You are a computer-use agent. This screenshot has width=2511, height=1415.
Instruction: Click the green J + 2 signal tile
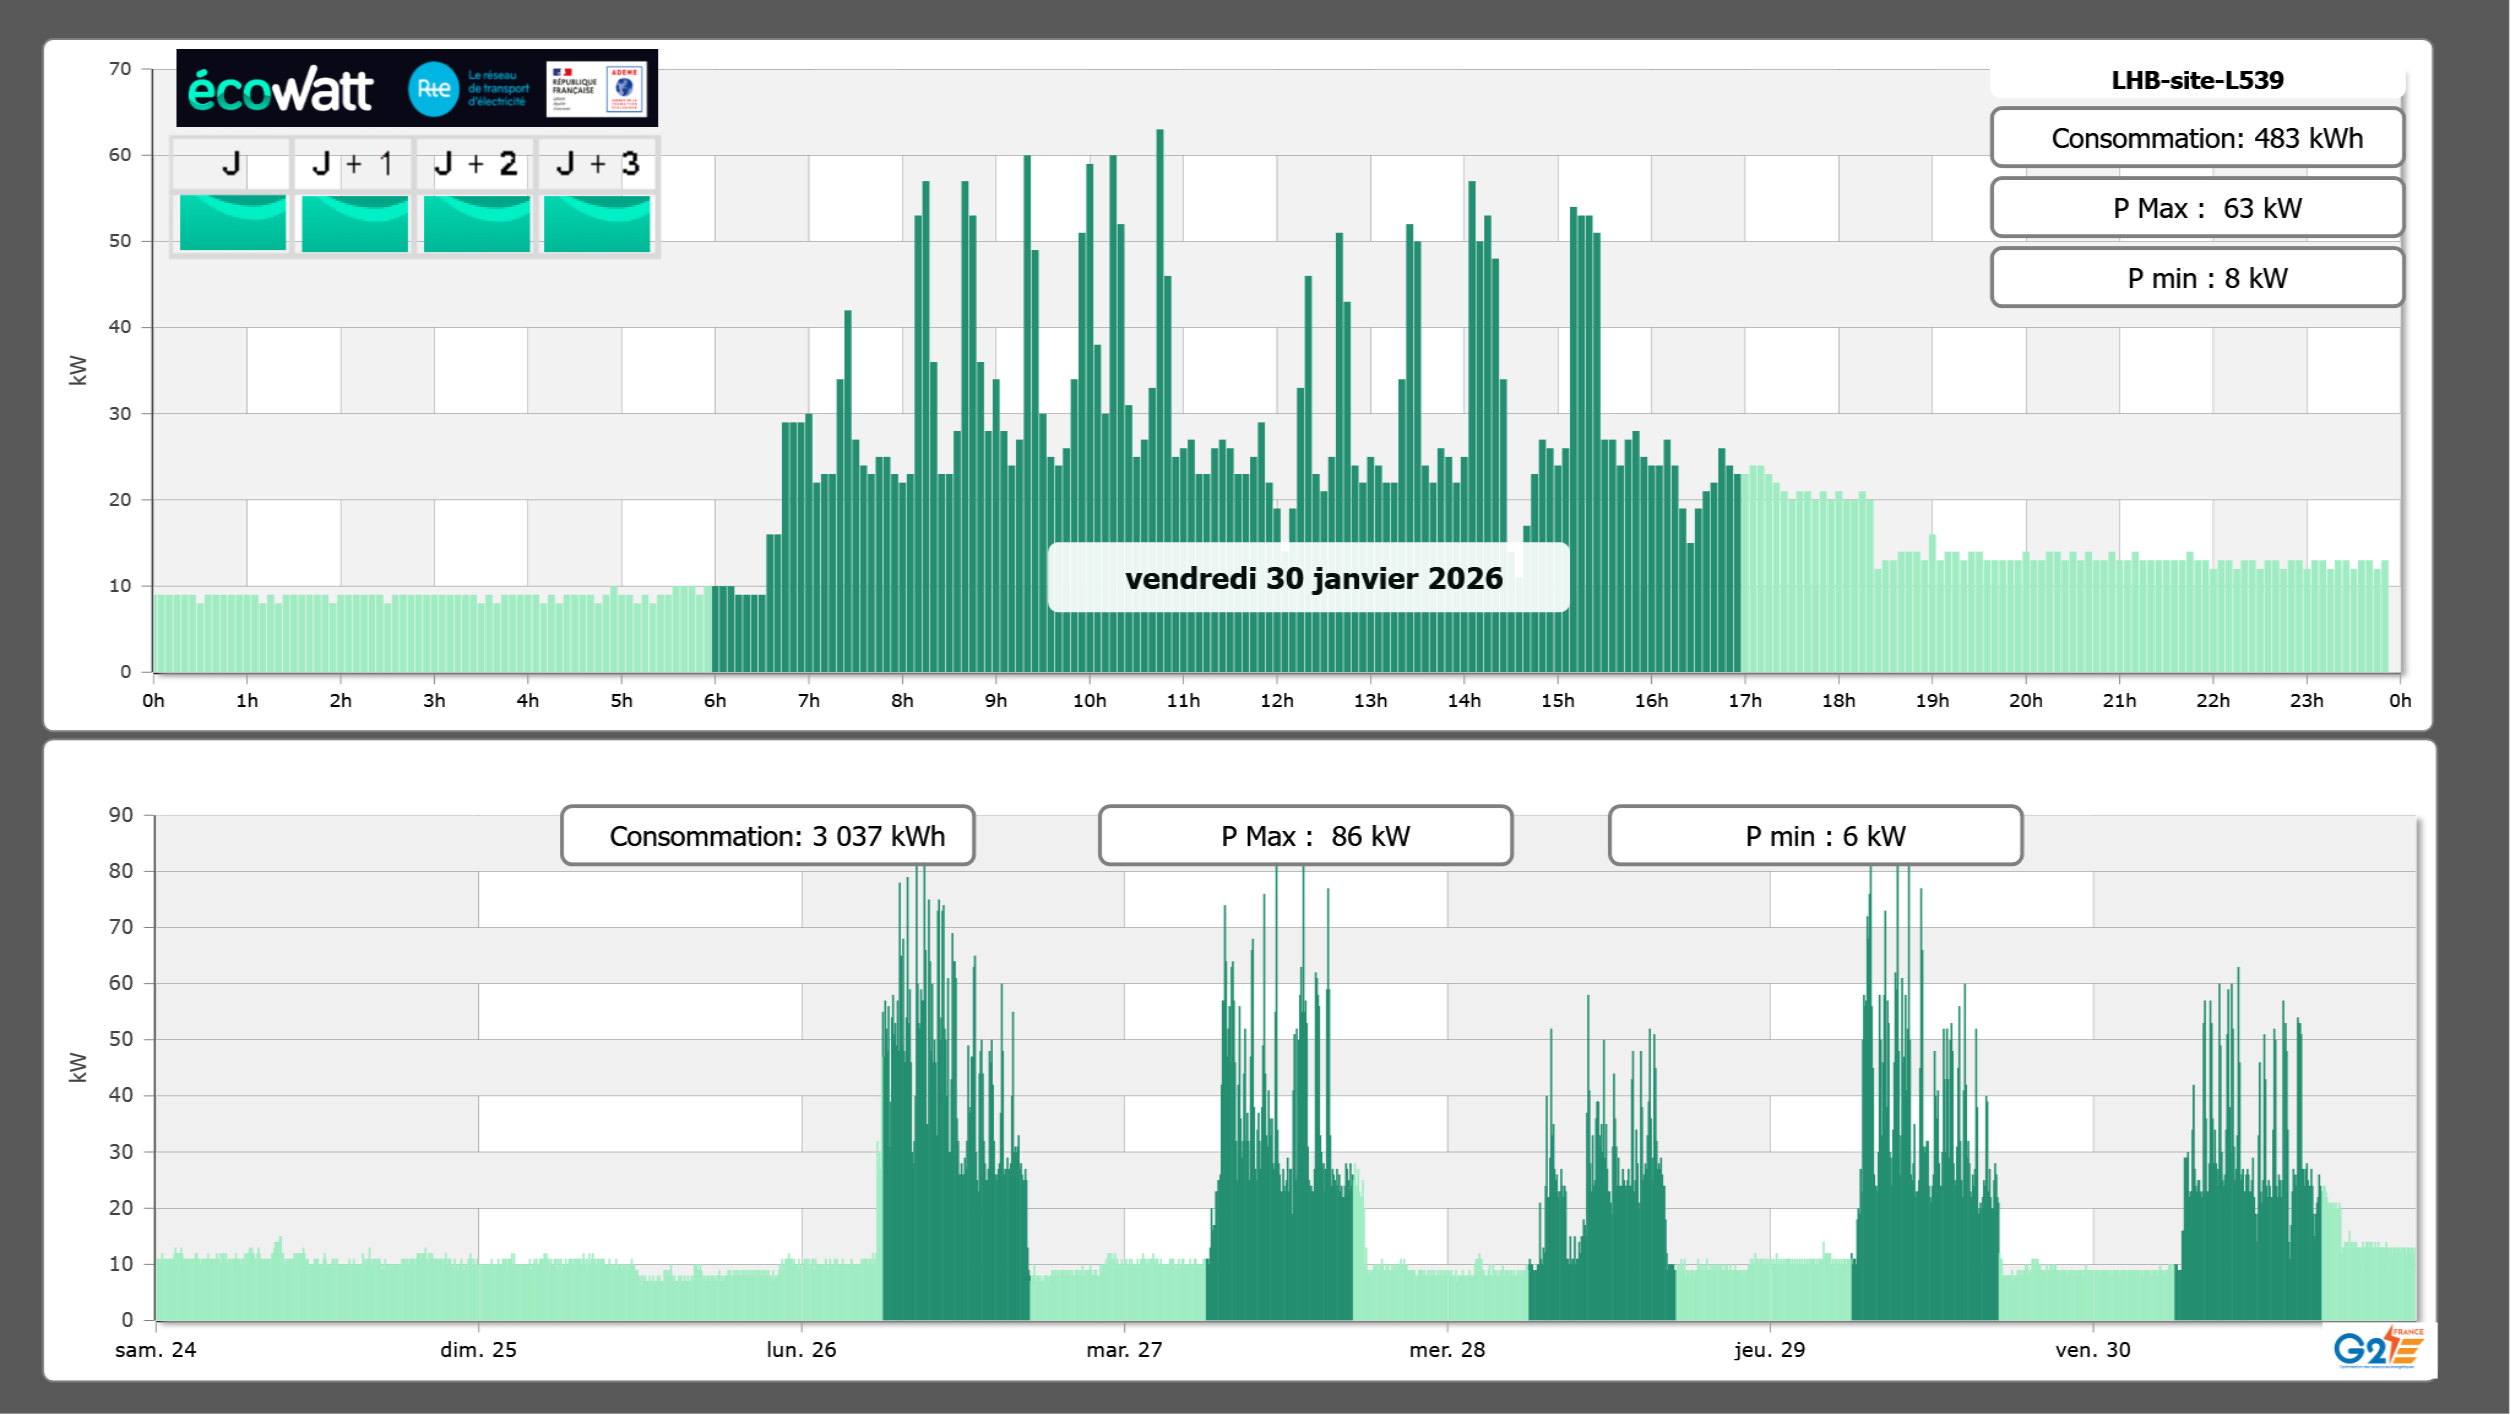(476, 223)
